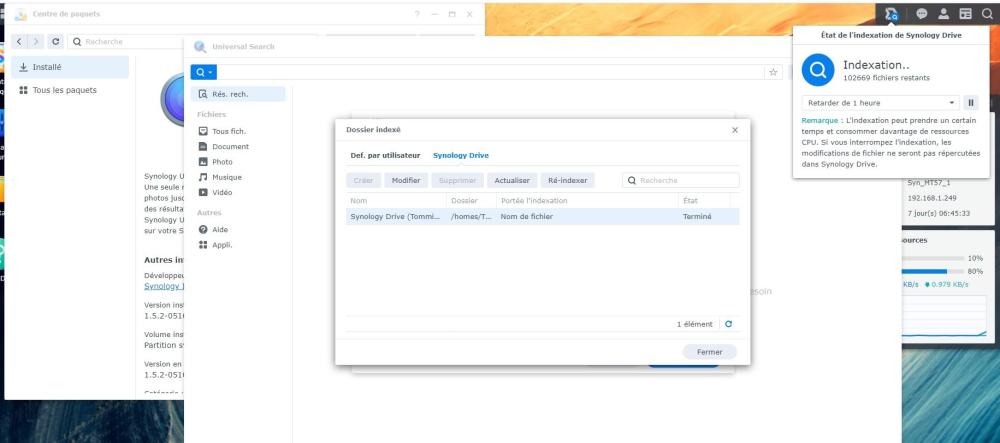Open the Synology Drive indexing status icon
1000x443 pixels.
pyautogui.click(x=892, y=13)
